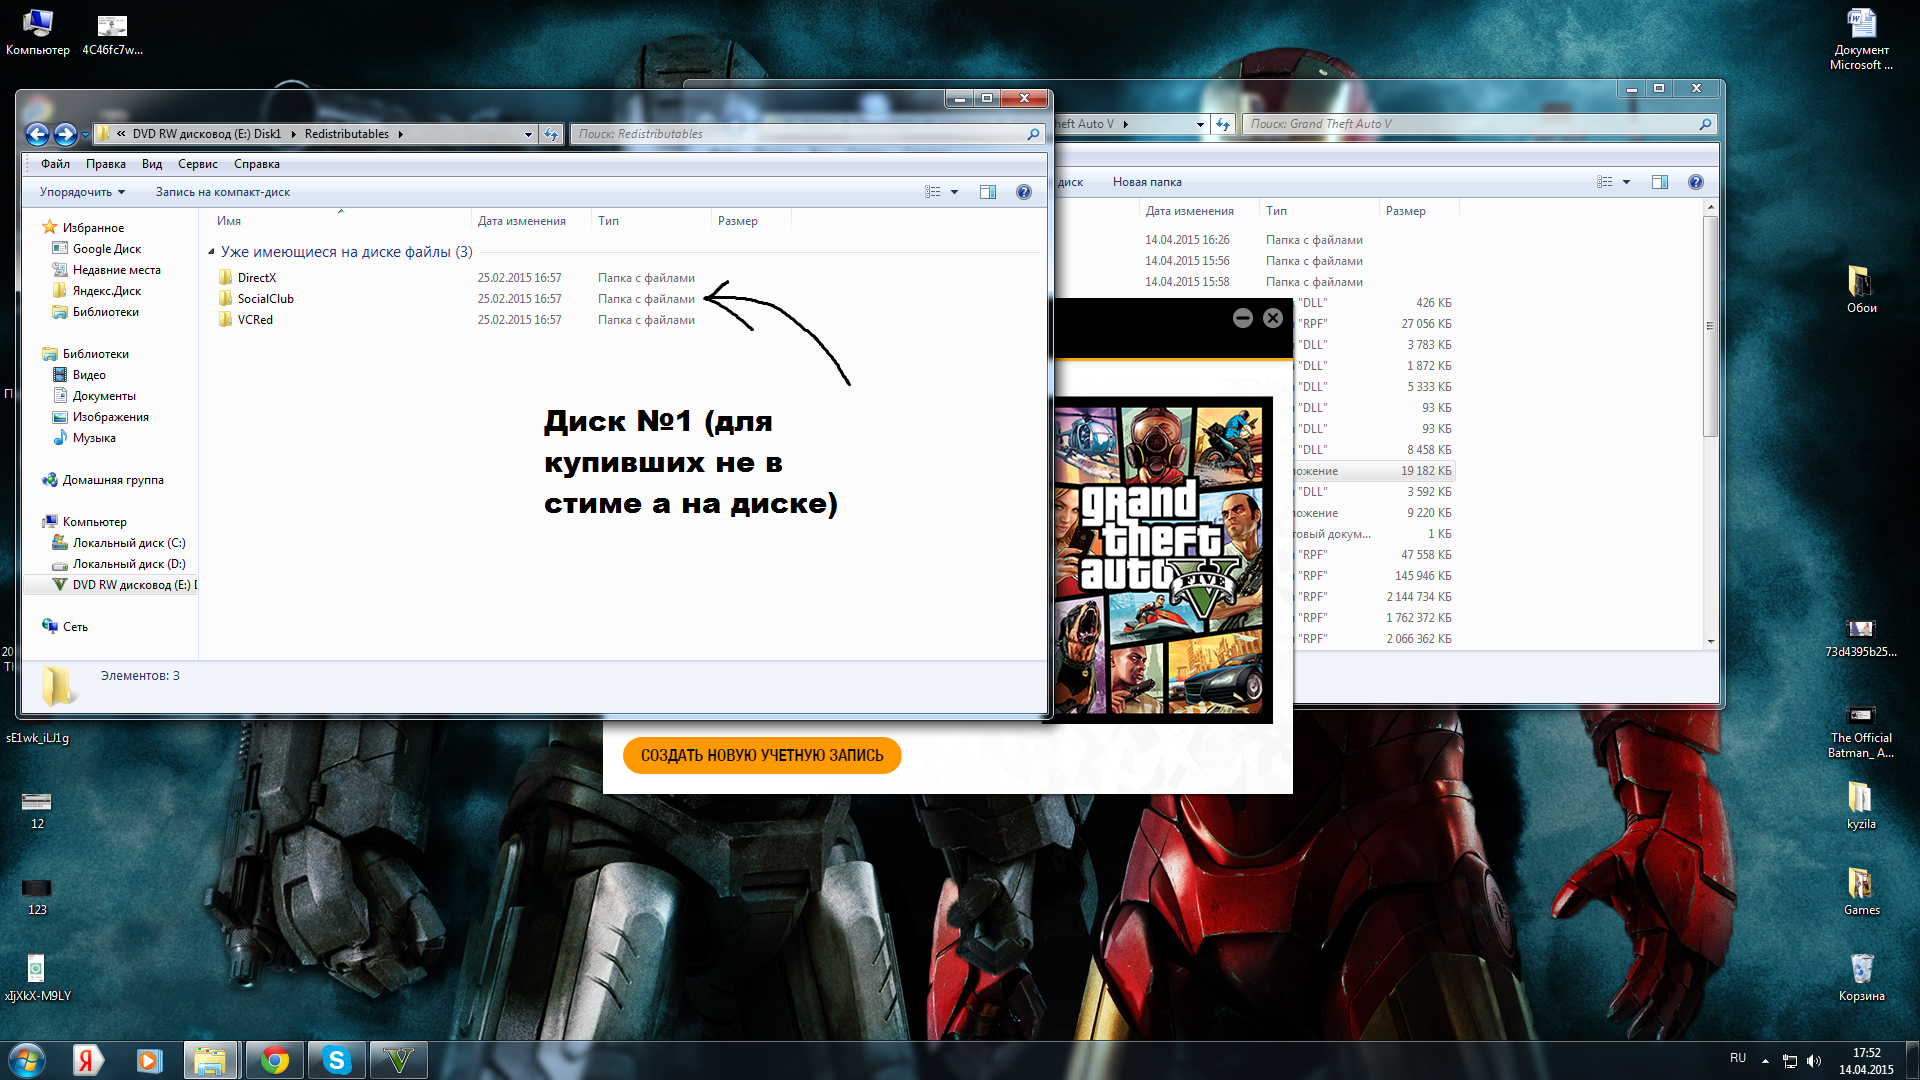The height and width of the screenshot is (1080, 1920).
Task: Open Сеть in navigation pane
Action: [x=75, y=627]
